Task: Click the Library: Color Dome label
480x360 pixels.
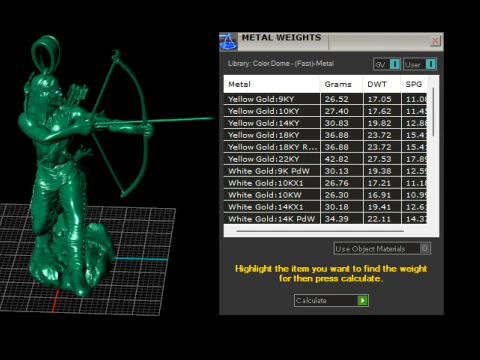Action: point(281,63)
